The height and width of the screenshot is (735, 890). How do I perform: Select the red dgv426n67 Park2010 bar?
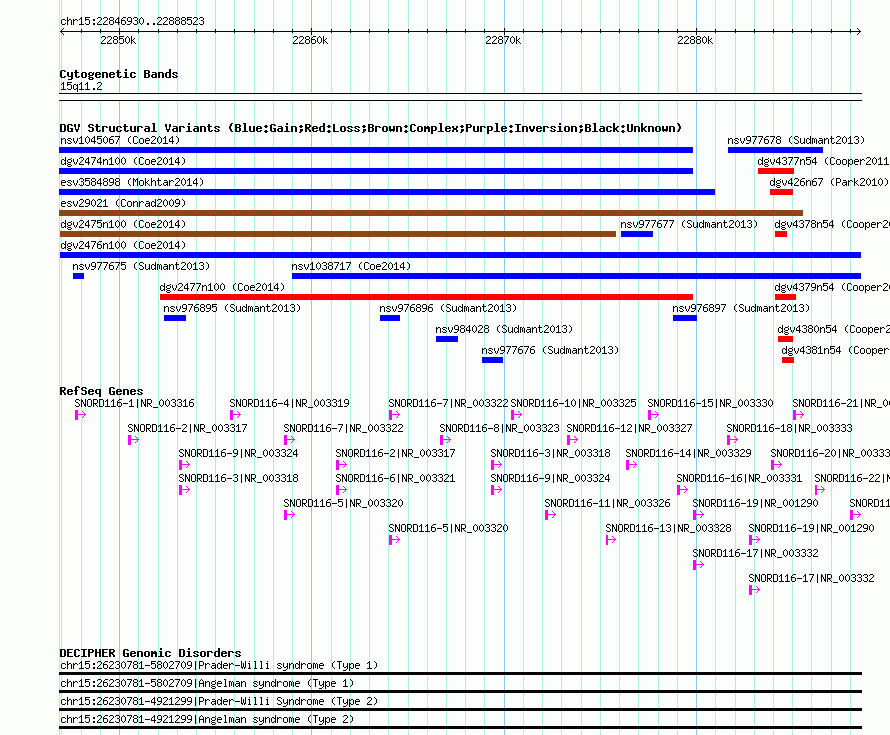pyautogui.click(x=782, y=192)
